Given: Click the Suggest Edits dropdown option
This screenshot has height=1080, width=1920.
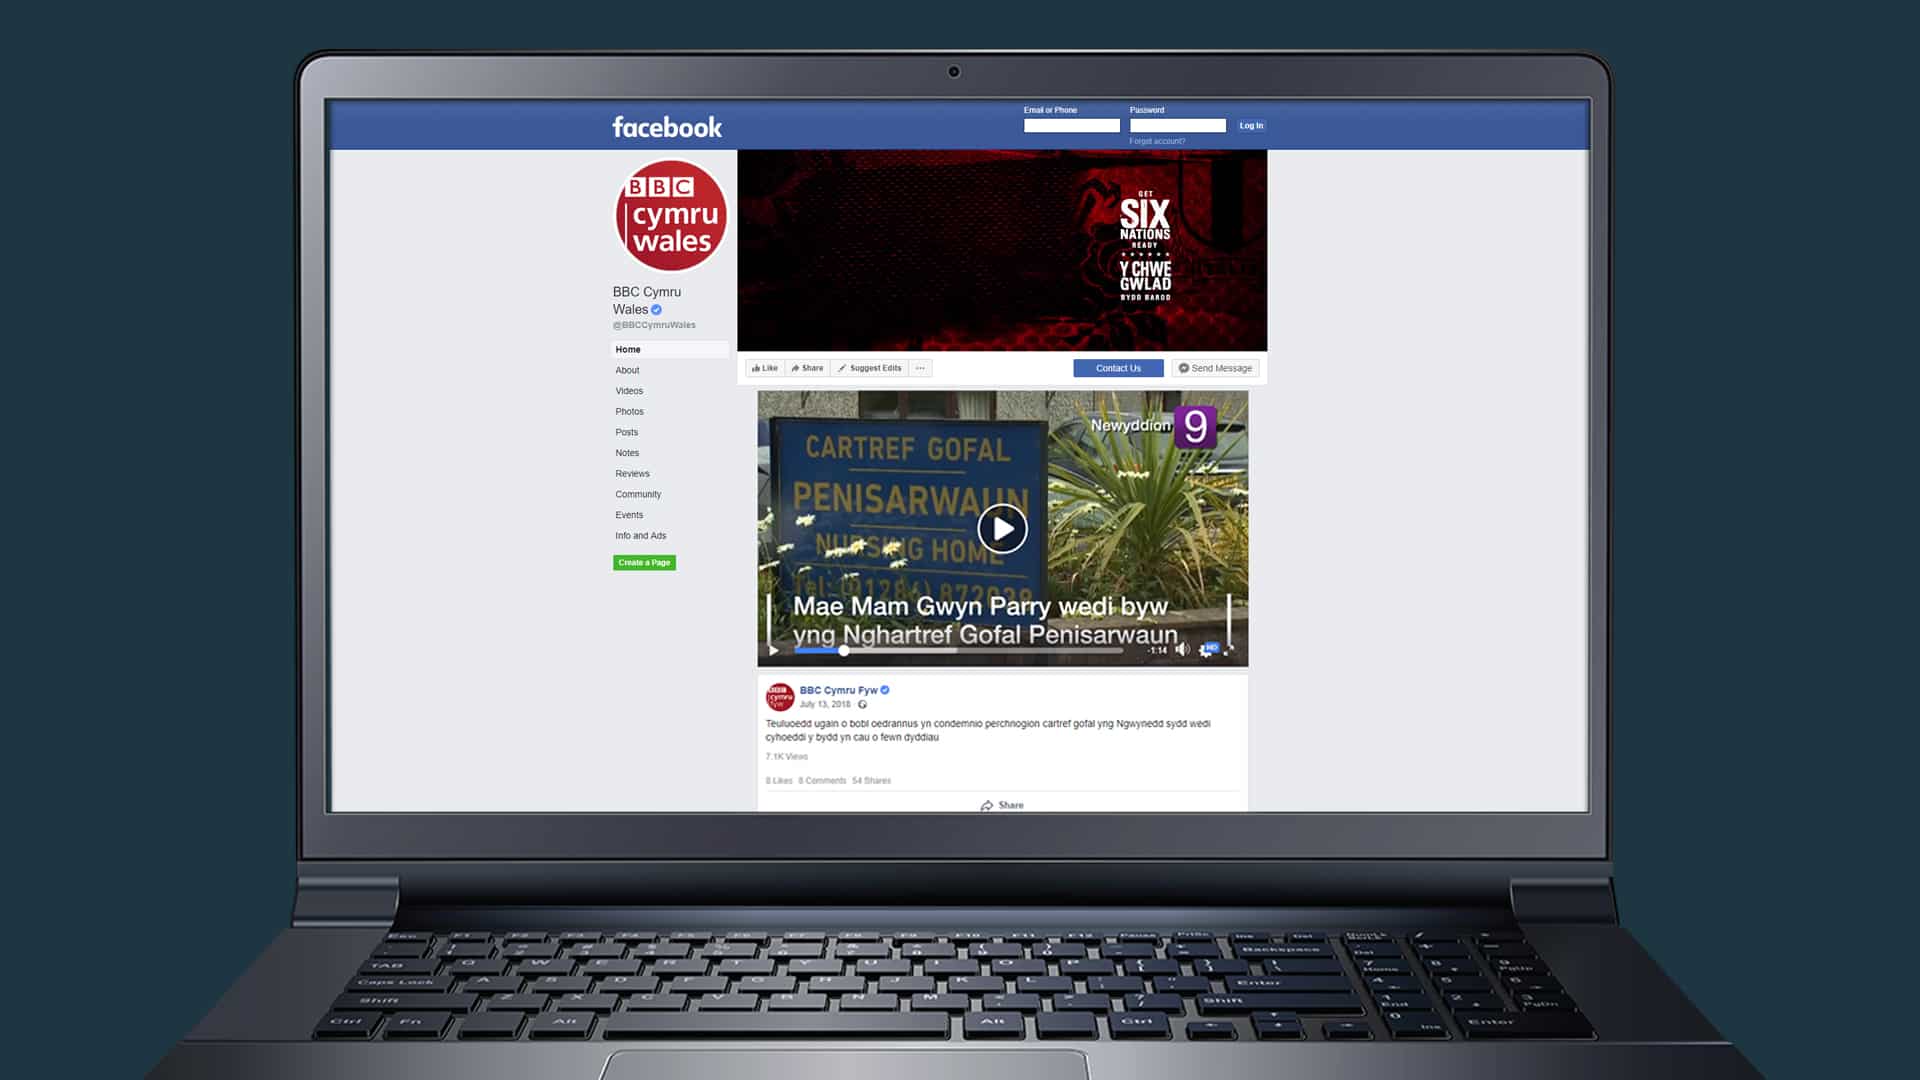Looking at the screenshot, I should pyautogui.click(x=870, y=368).
